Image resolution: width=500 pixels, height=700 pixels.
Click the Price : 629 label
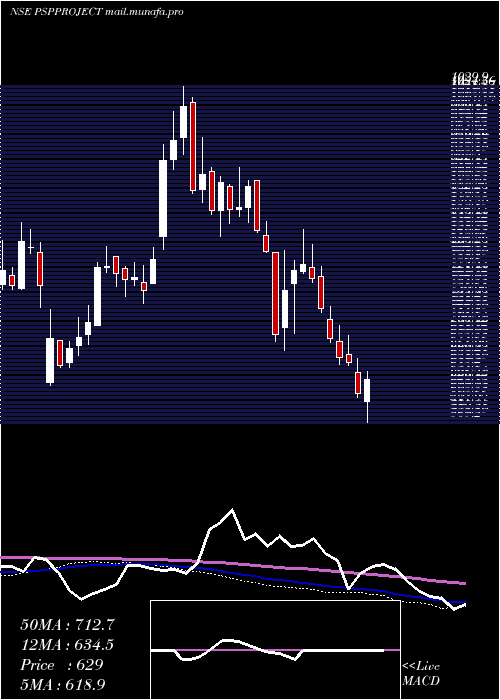pyautogui.click(x=62, y=665)
